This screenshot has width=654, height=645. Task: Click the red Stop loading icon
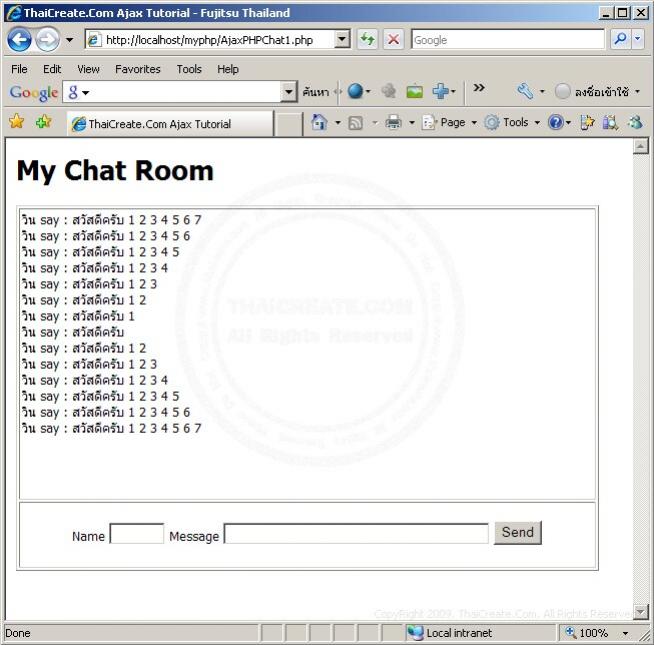click(393, 40)
